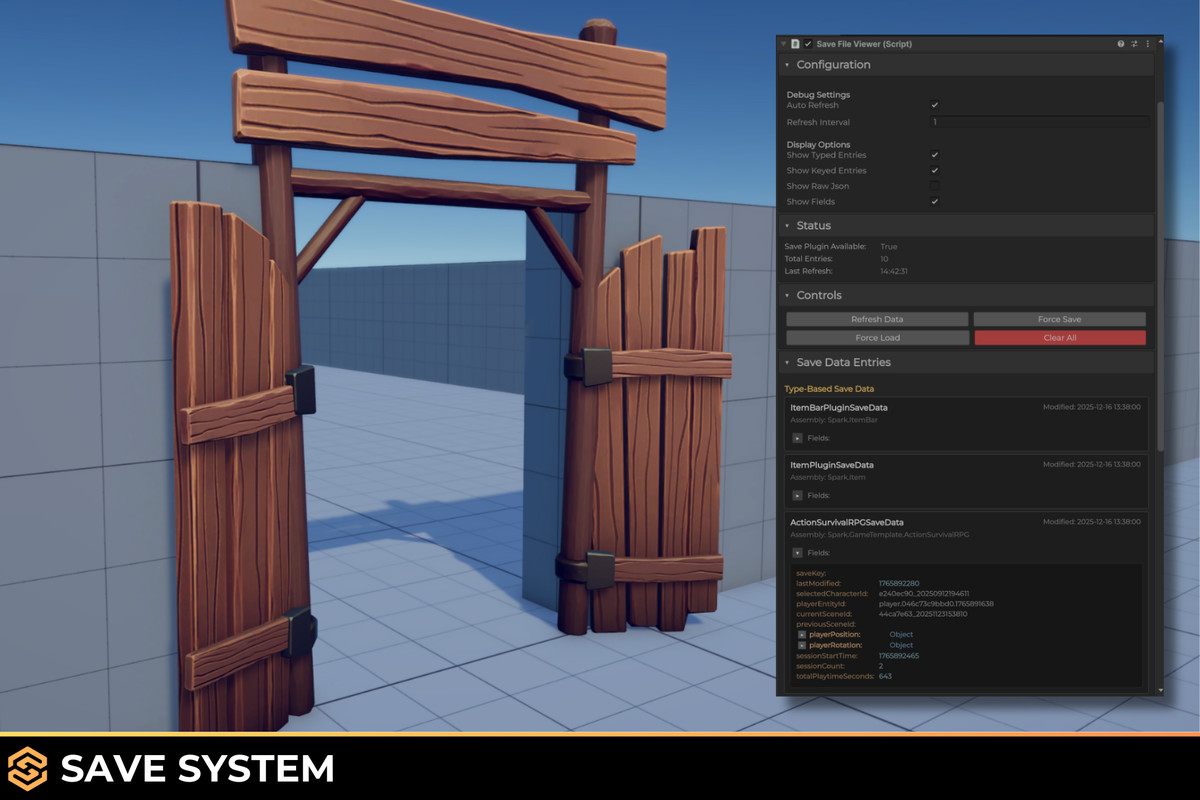Viewport: 1200px width, 800px height.
Task: Click the Refresh Data button
Action: click(877, 318)
